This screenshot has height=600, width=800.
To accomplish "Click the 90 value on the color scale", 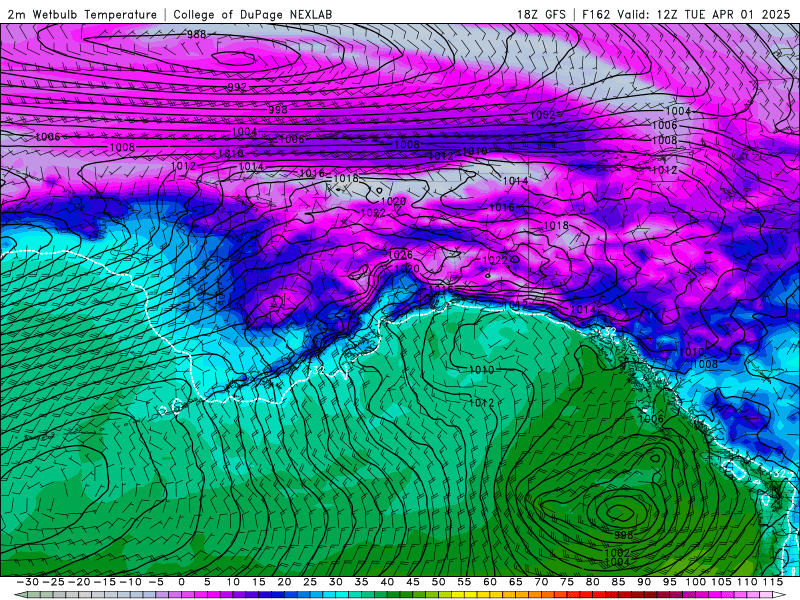I will tap(644, 582).
